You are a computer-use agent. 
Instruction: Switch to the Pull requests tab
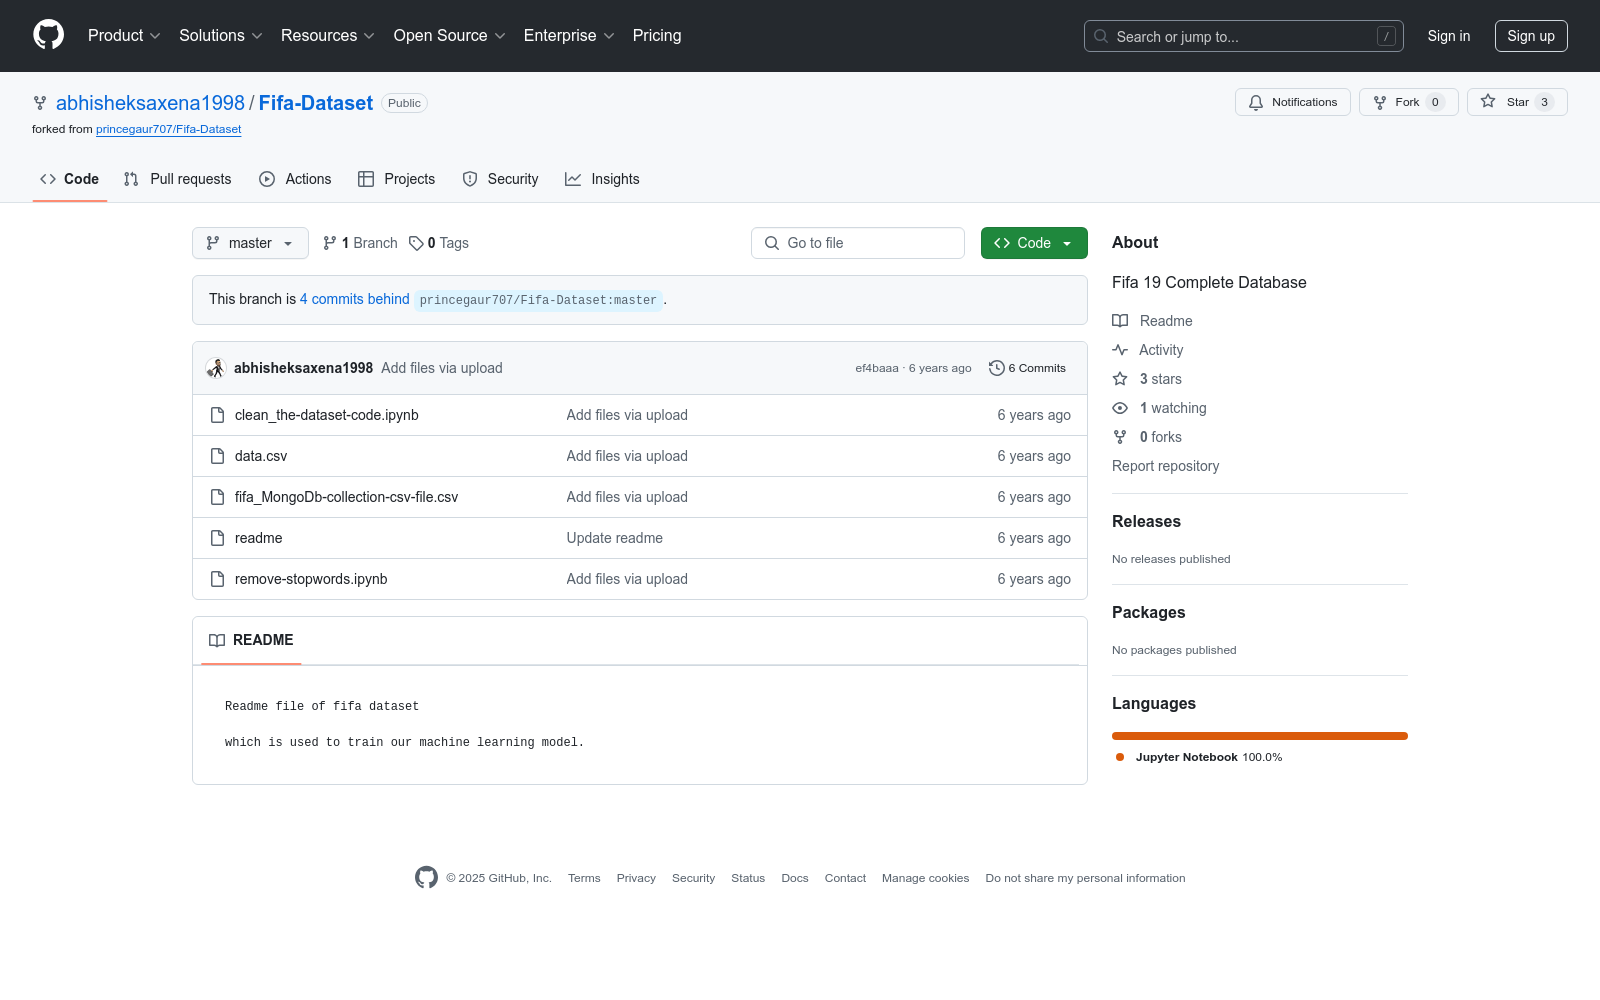click(x=177, y=179)
